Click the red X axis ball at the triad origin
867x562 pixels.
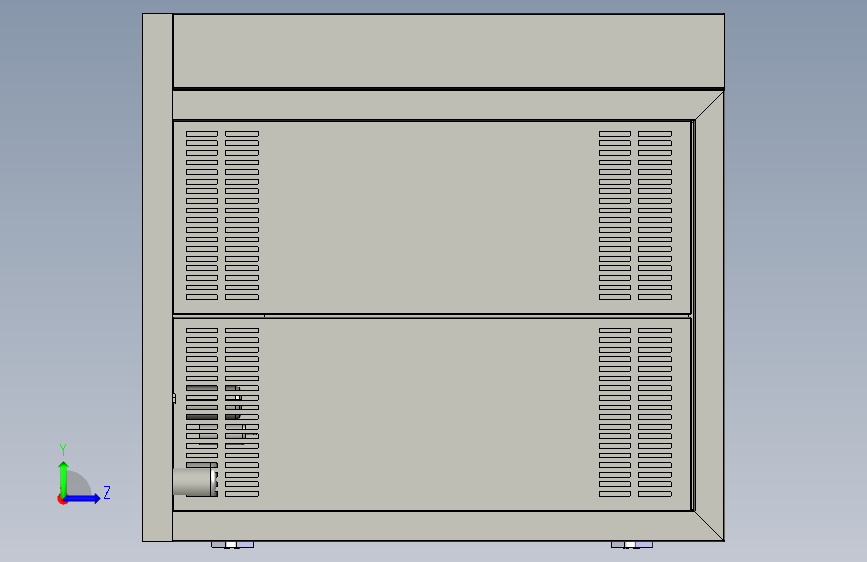pyautogui.click(x=62, y=500)
